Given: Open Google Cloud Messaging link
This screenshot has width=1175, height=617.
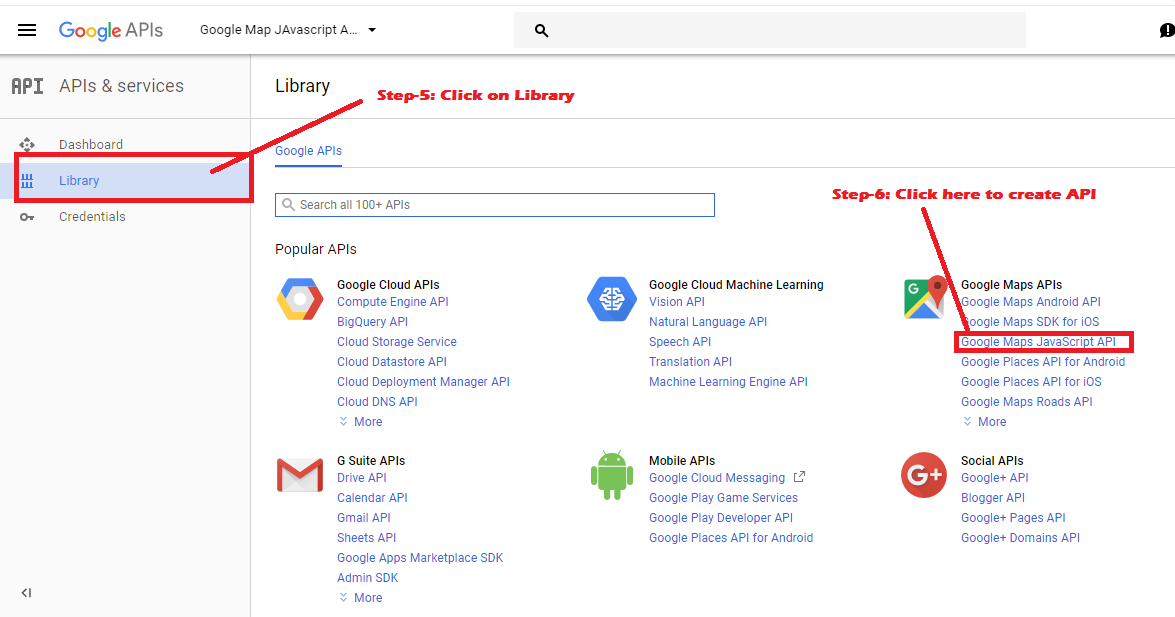Looking at the screenshot, I should pos(717,478).
